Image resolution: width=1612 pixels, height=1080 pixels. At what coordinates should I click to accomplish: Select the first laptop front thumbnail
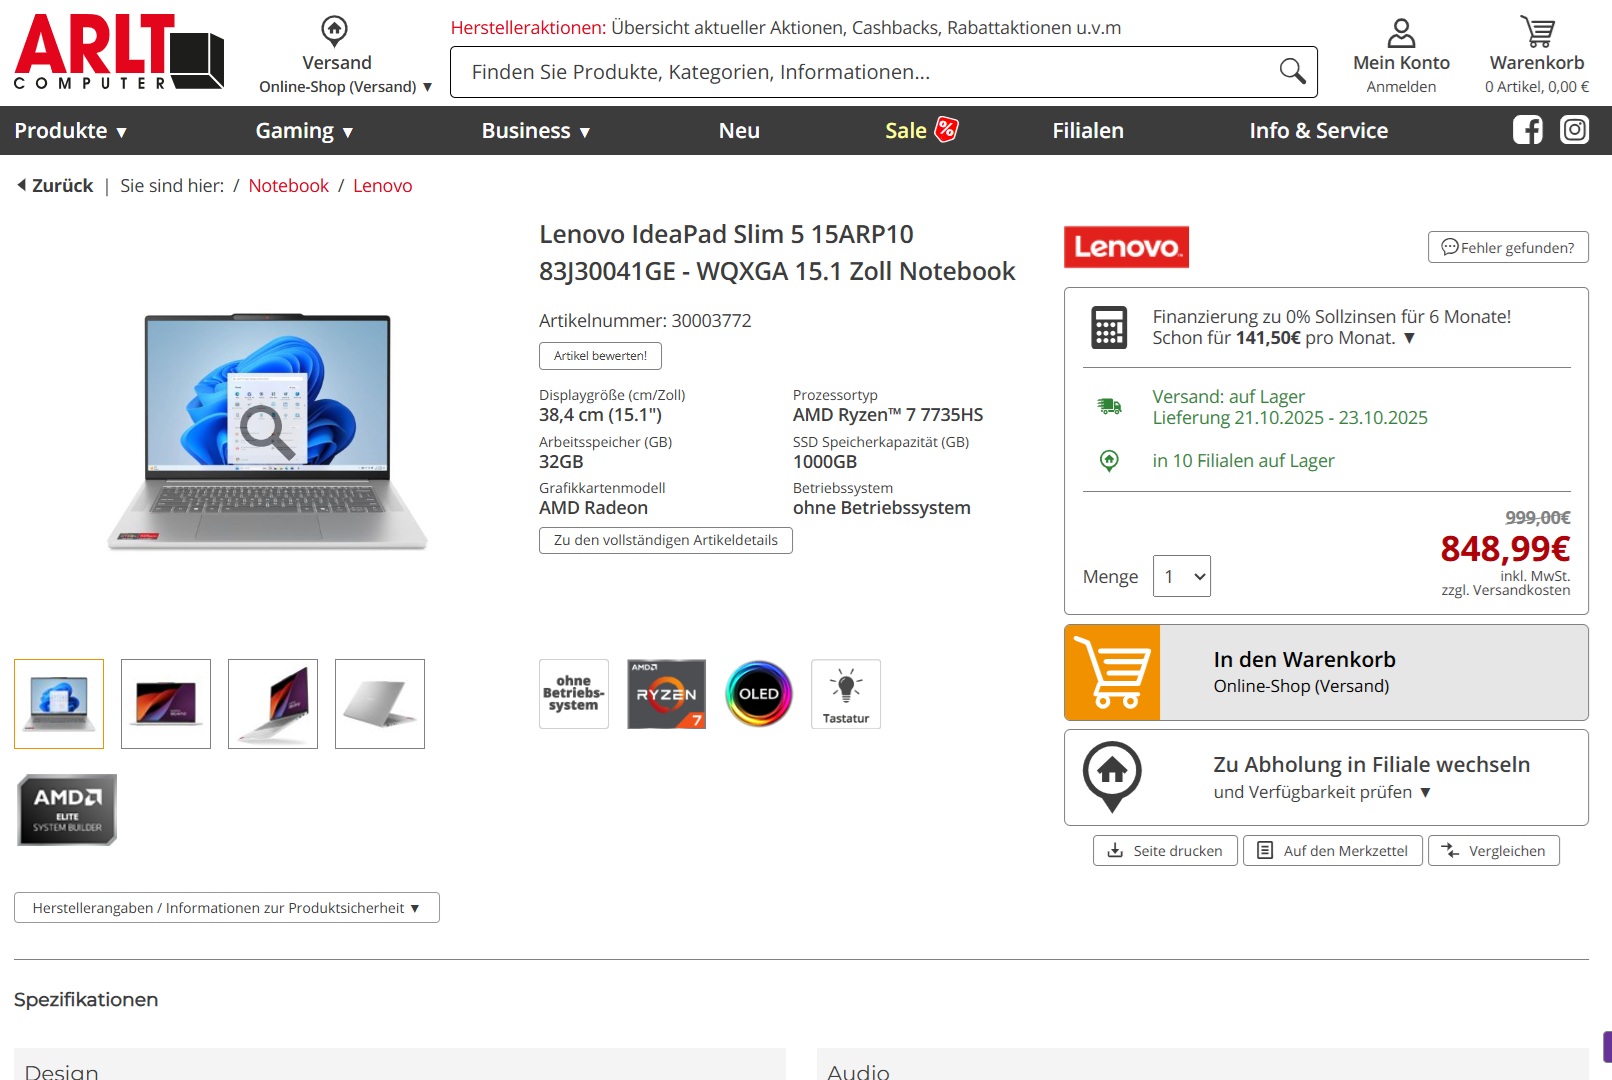[59, 704]
